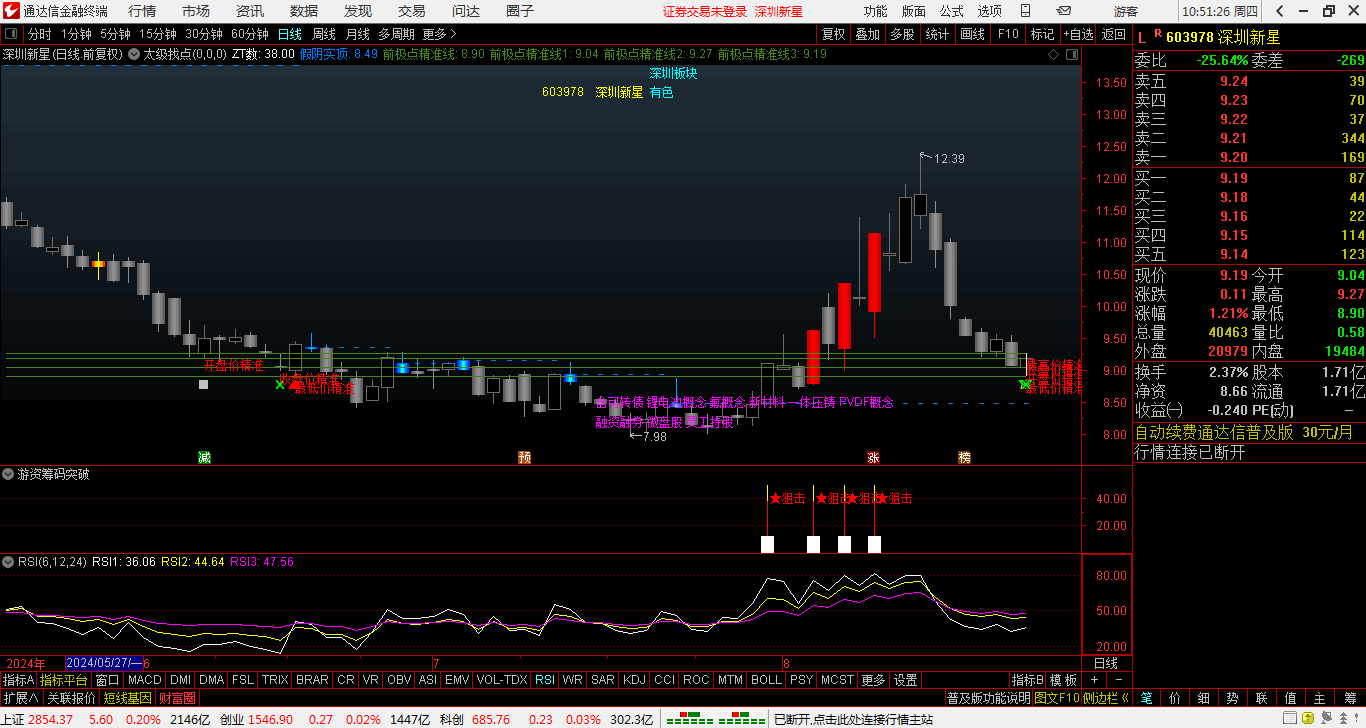
Task: Switch to 15分钟 timeframe
Action: tap(158, 34)
